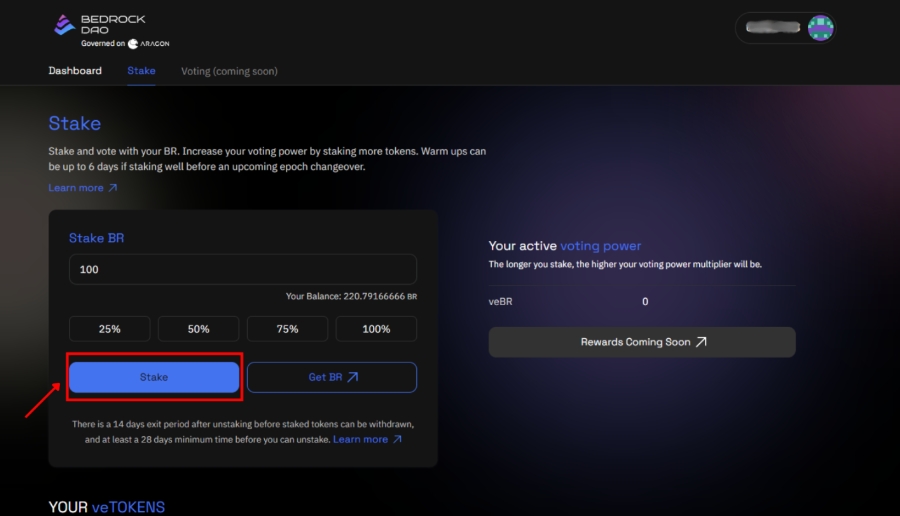Click arrow icon next to exit-period Learn more

(397, 440)
